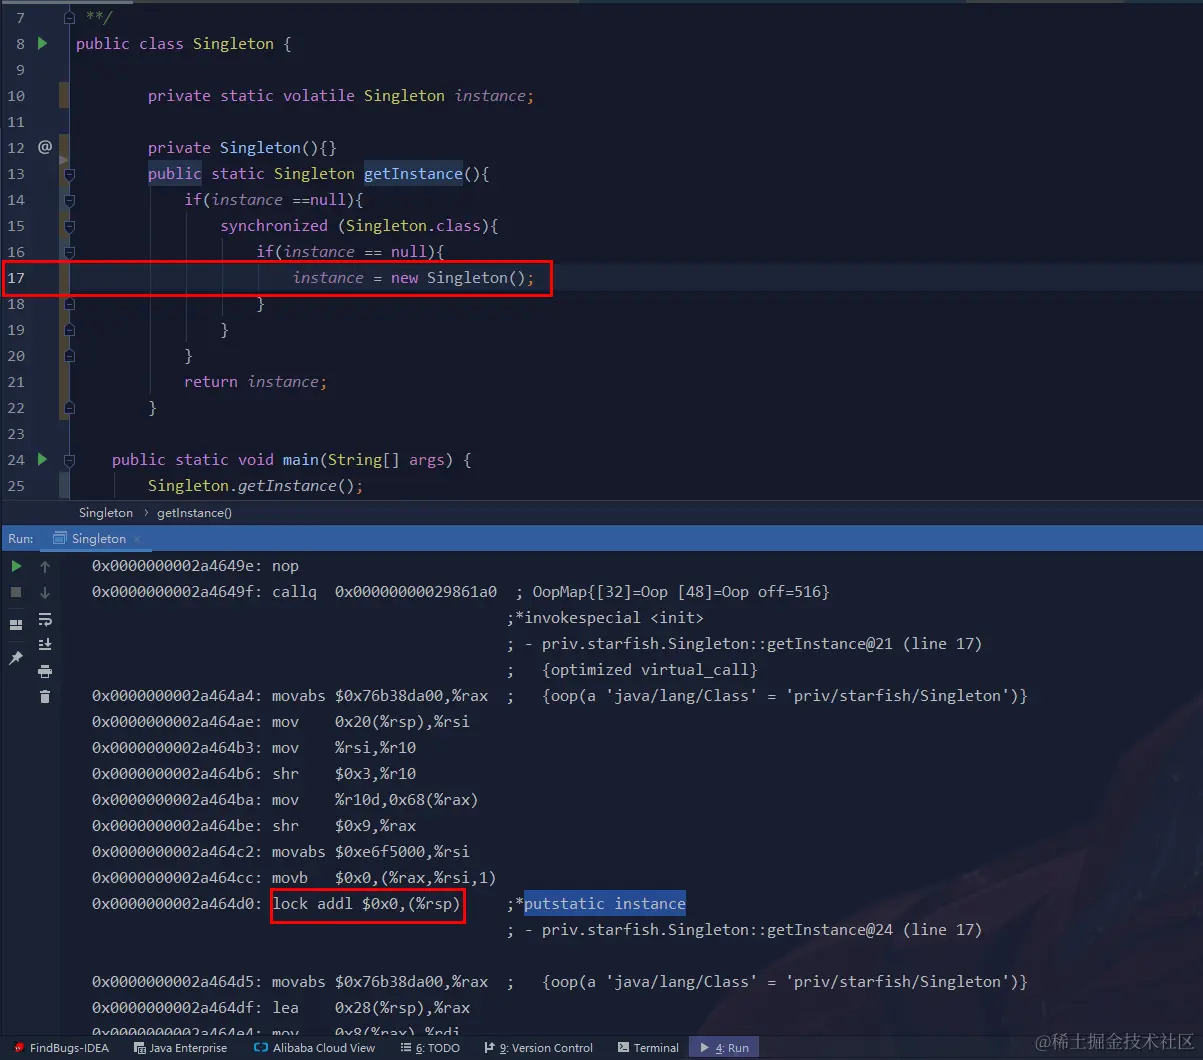Open Restore Layout icon in Run panel

click(16, 625)
